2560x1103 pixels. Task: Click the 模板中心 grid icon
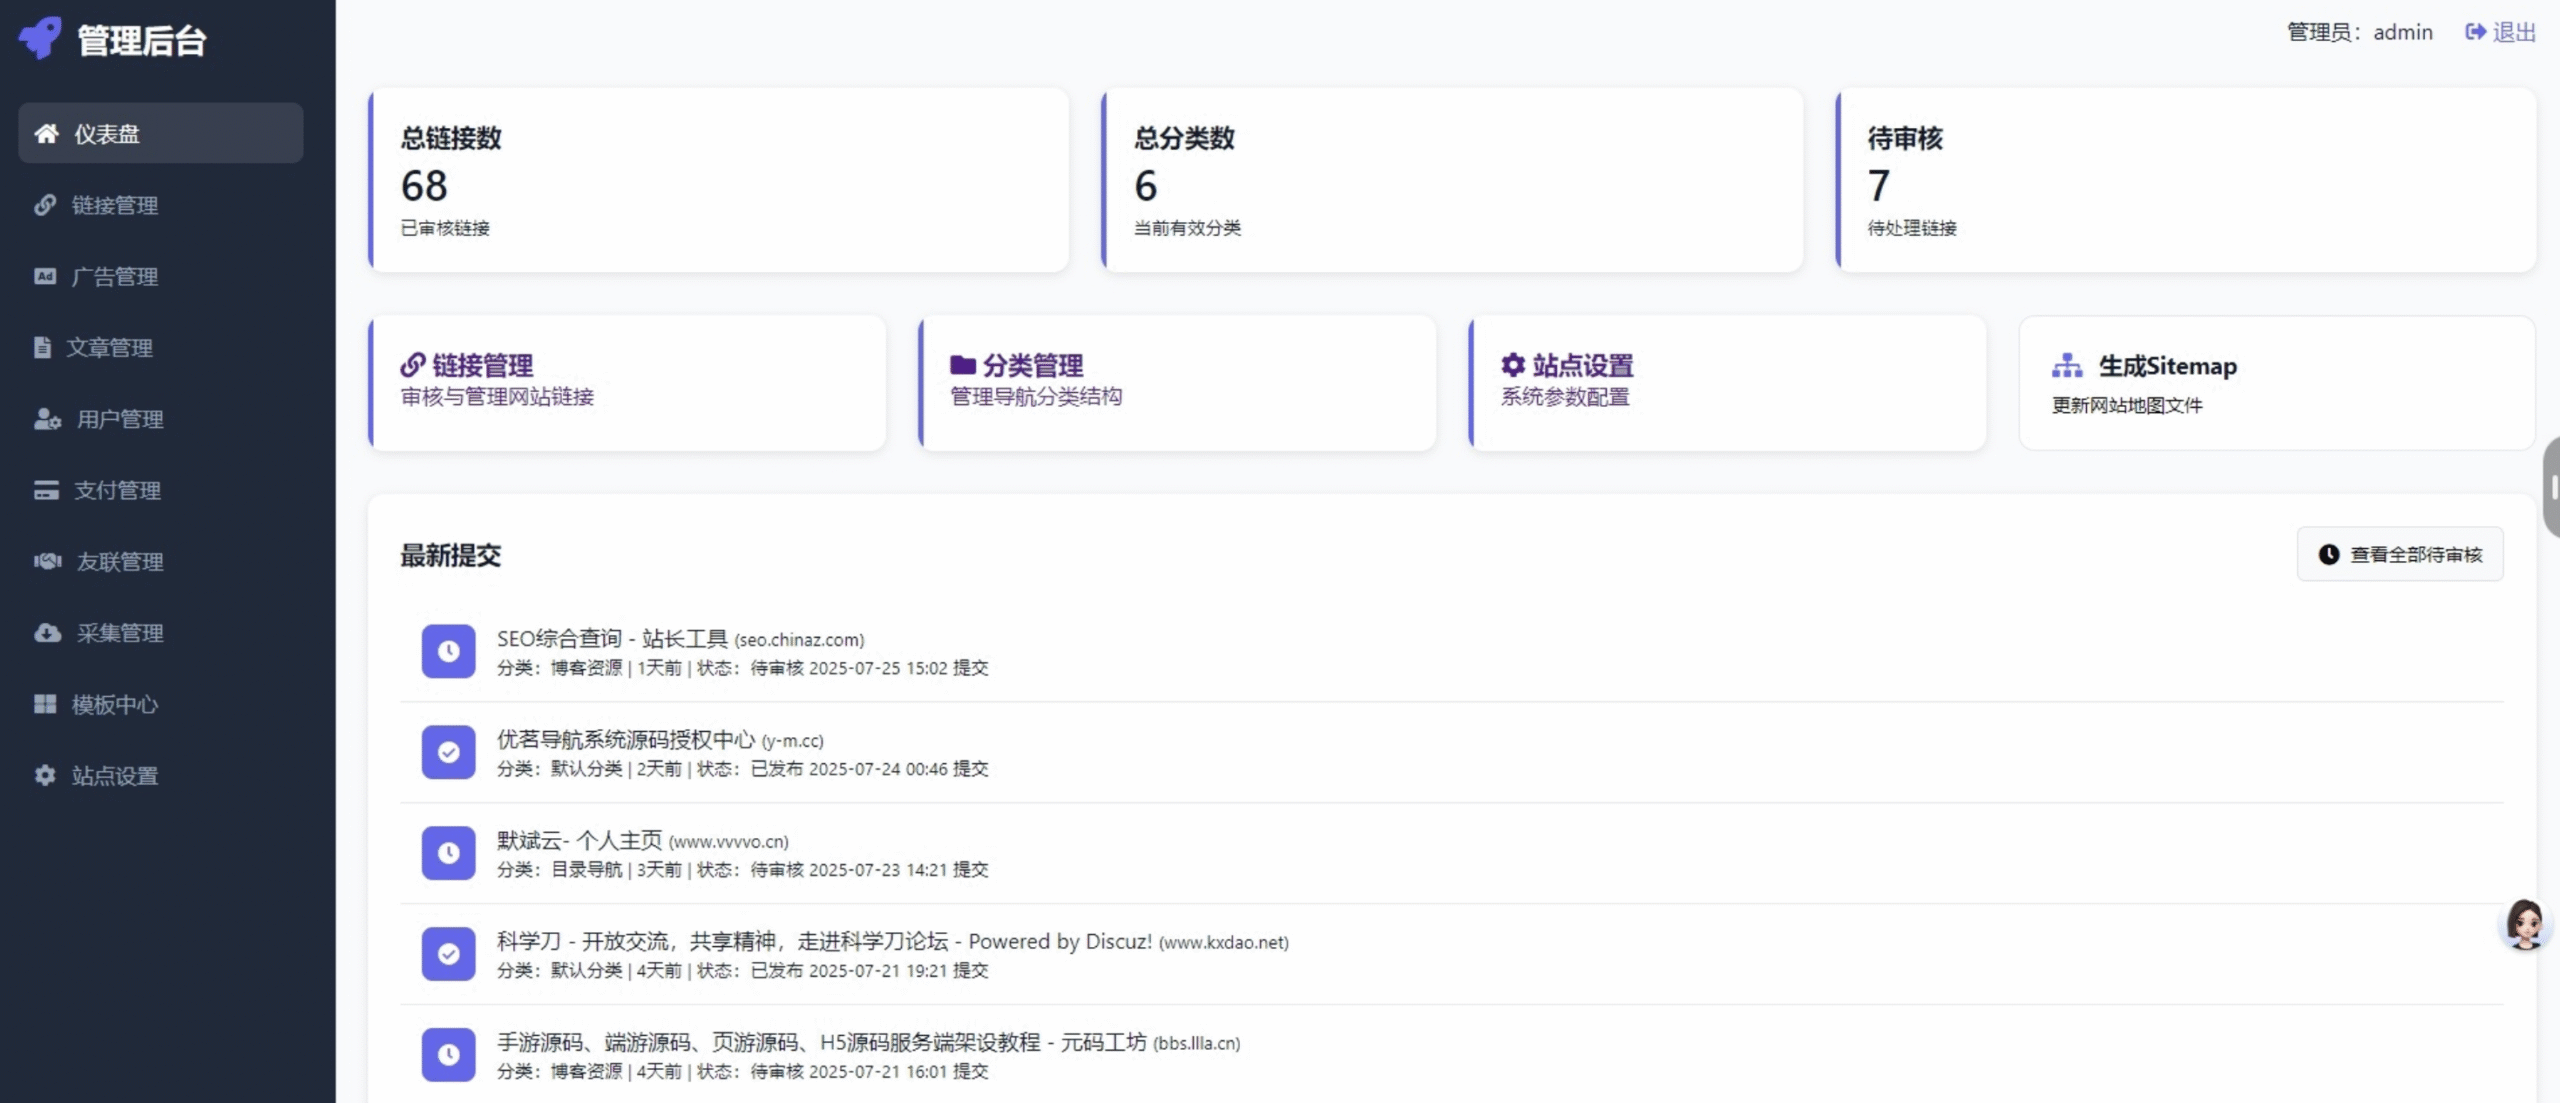tap(45, 704)
